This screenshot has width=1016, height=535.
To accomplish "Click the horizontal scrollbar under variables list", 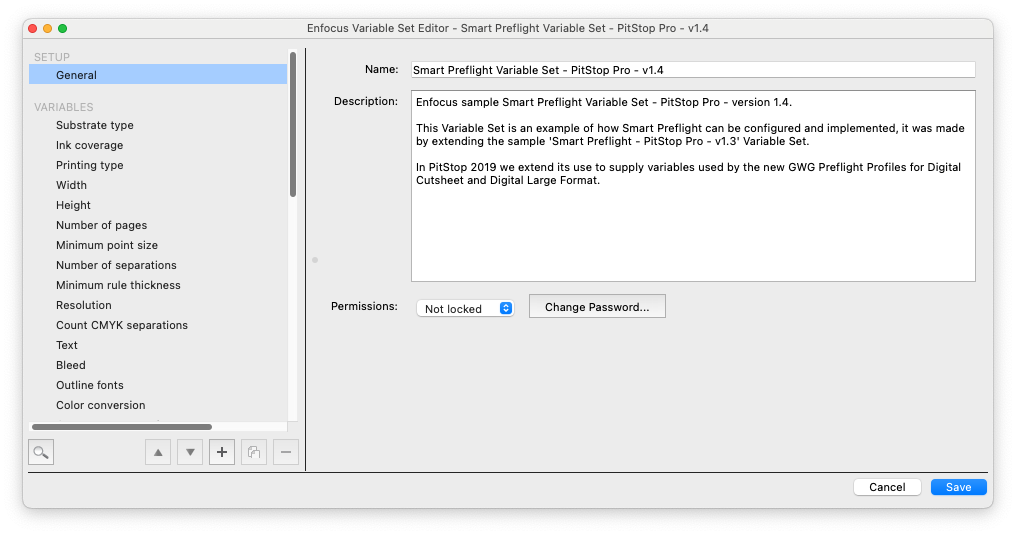I will (x=122, y=427).
